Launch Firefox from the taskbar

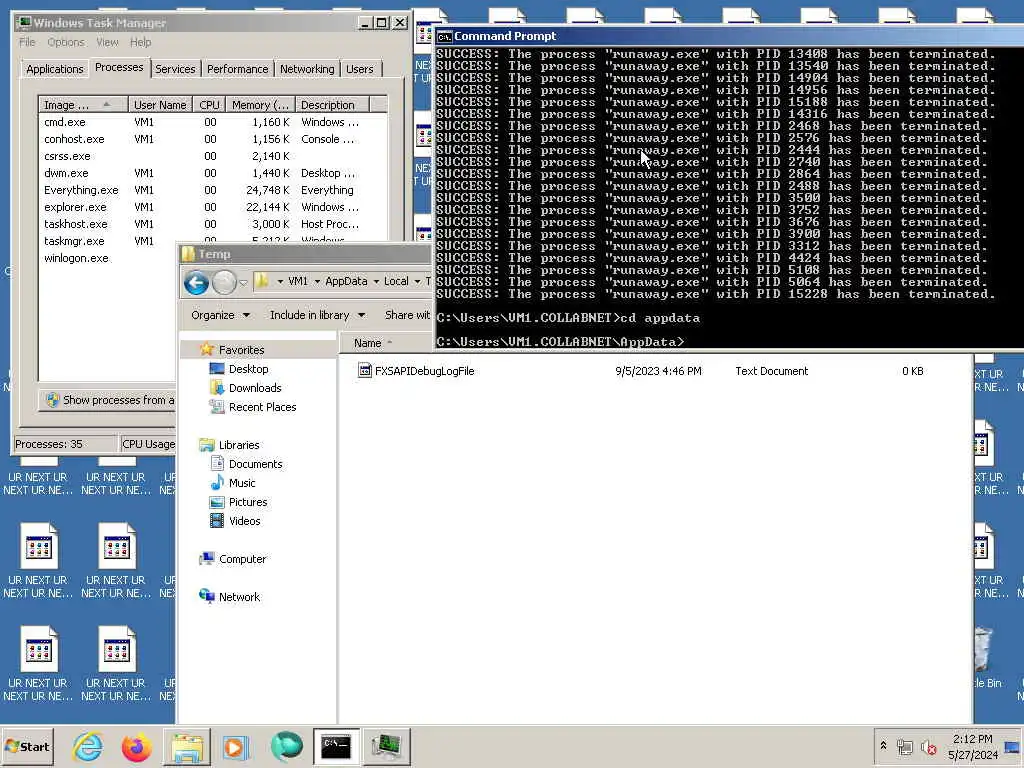pyautogui.click(x=136, y=746)
